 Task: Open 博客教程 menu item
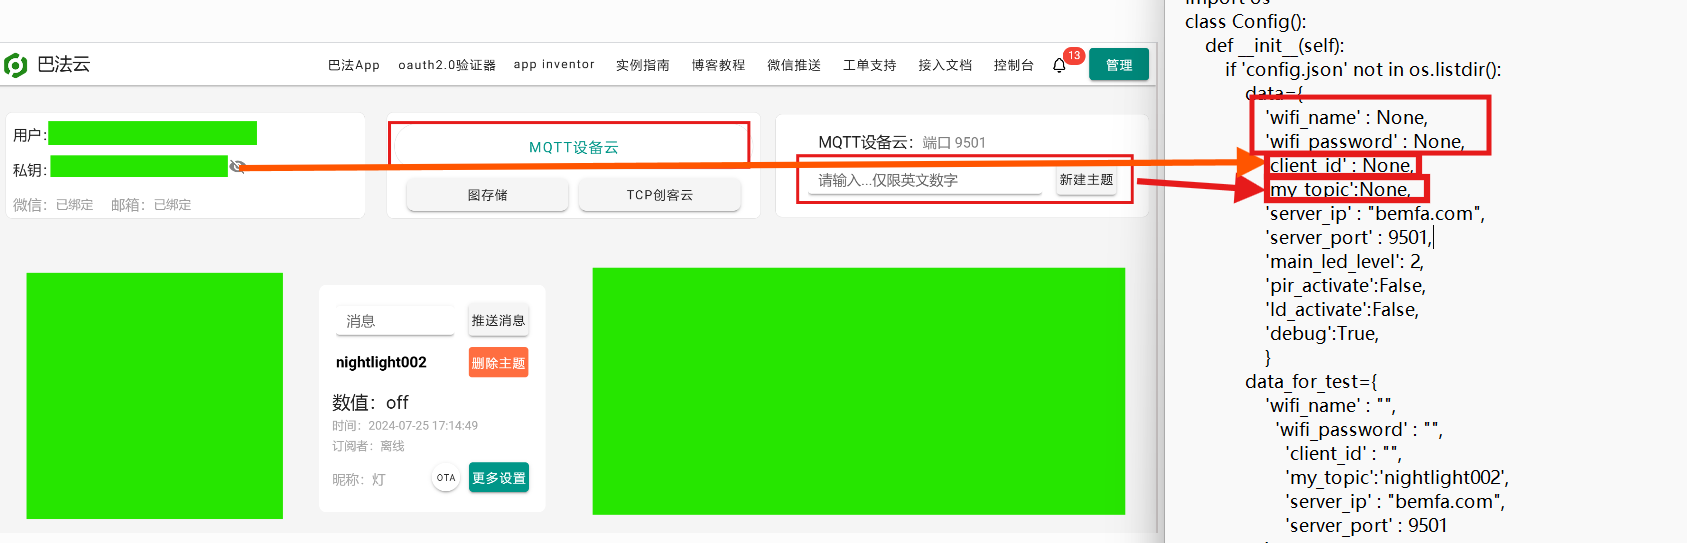click(x=718, y=65)
